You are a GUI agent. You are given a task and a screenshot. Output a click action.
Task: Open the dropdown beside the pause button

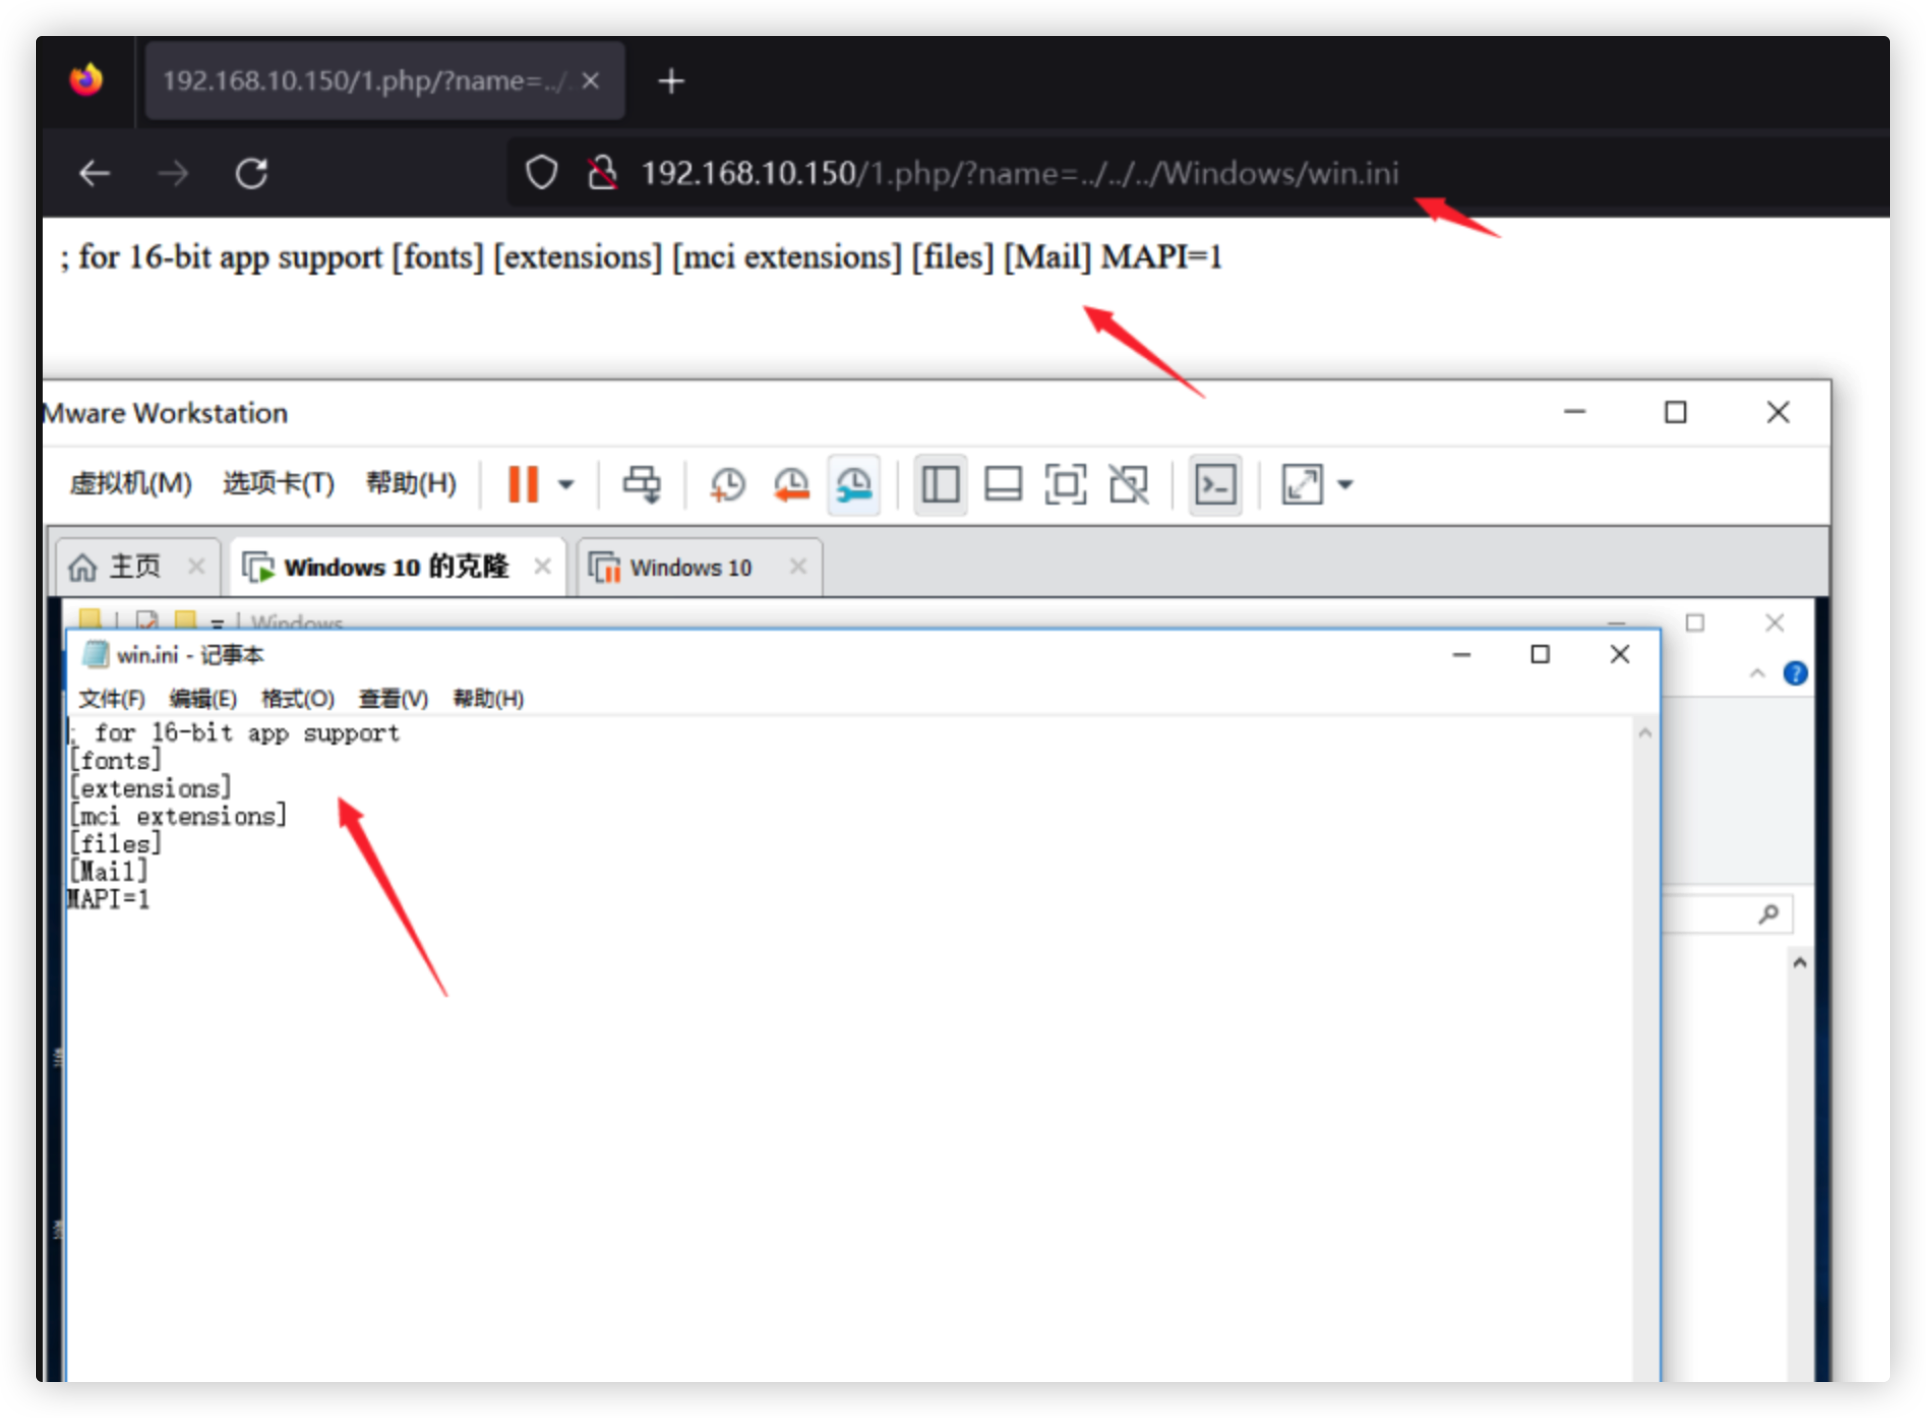pyautogui.click(x=566, y=485)
